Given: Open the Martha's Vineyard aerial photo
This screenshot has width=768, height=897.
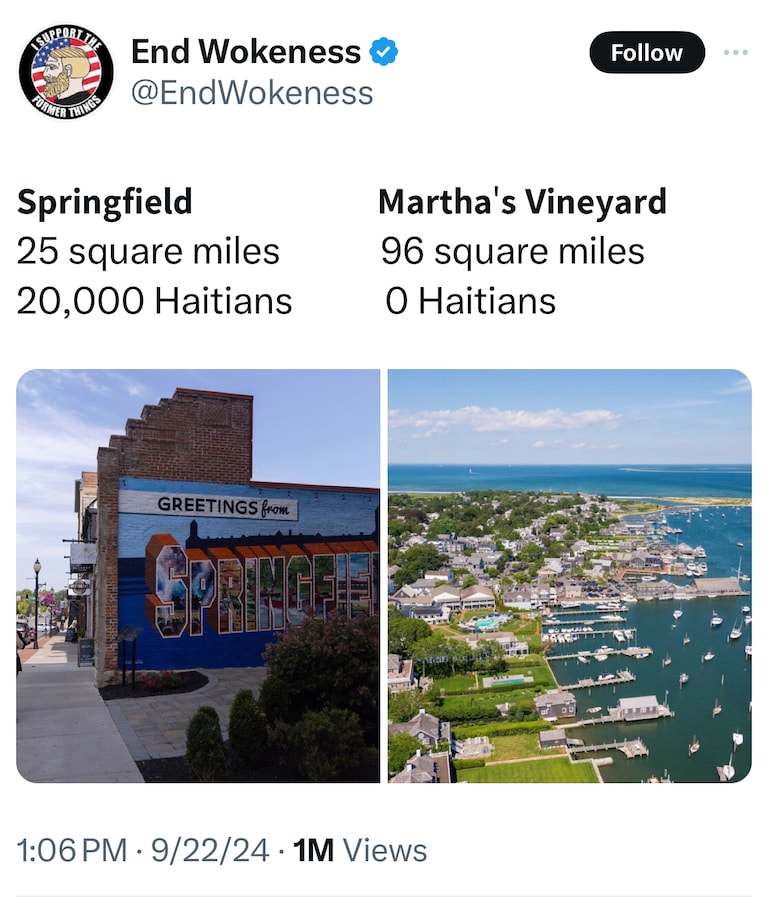Looking at the screenshot, I should (570, 575).
